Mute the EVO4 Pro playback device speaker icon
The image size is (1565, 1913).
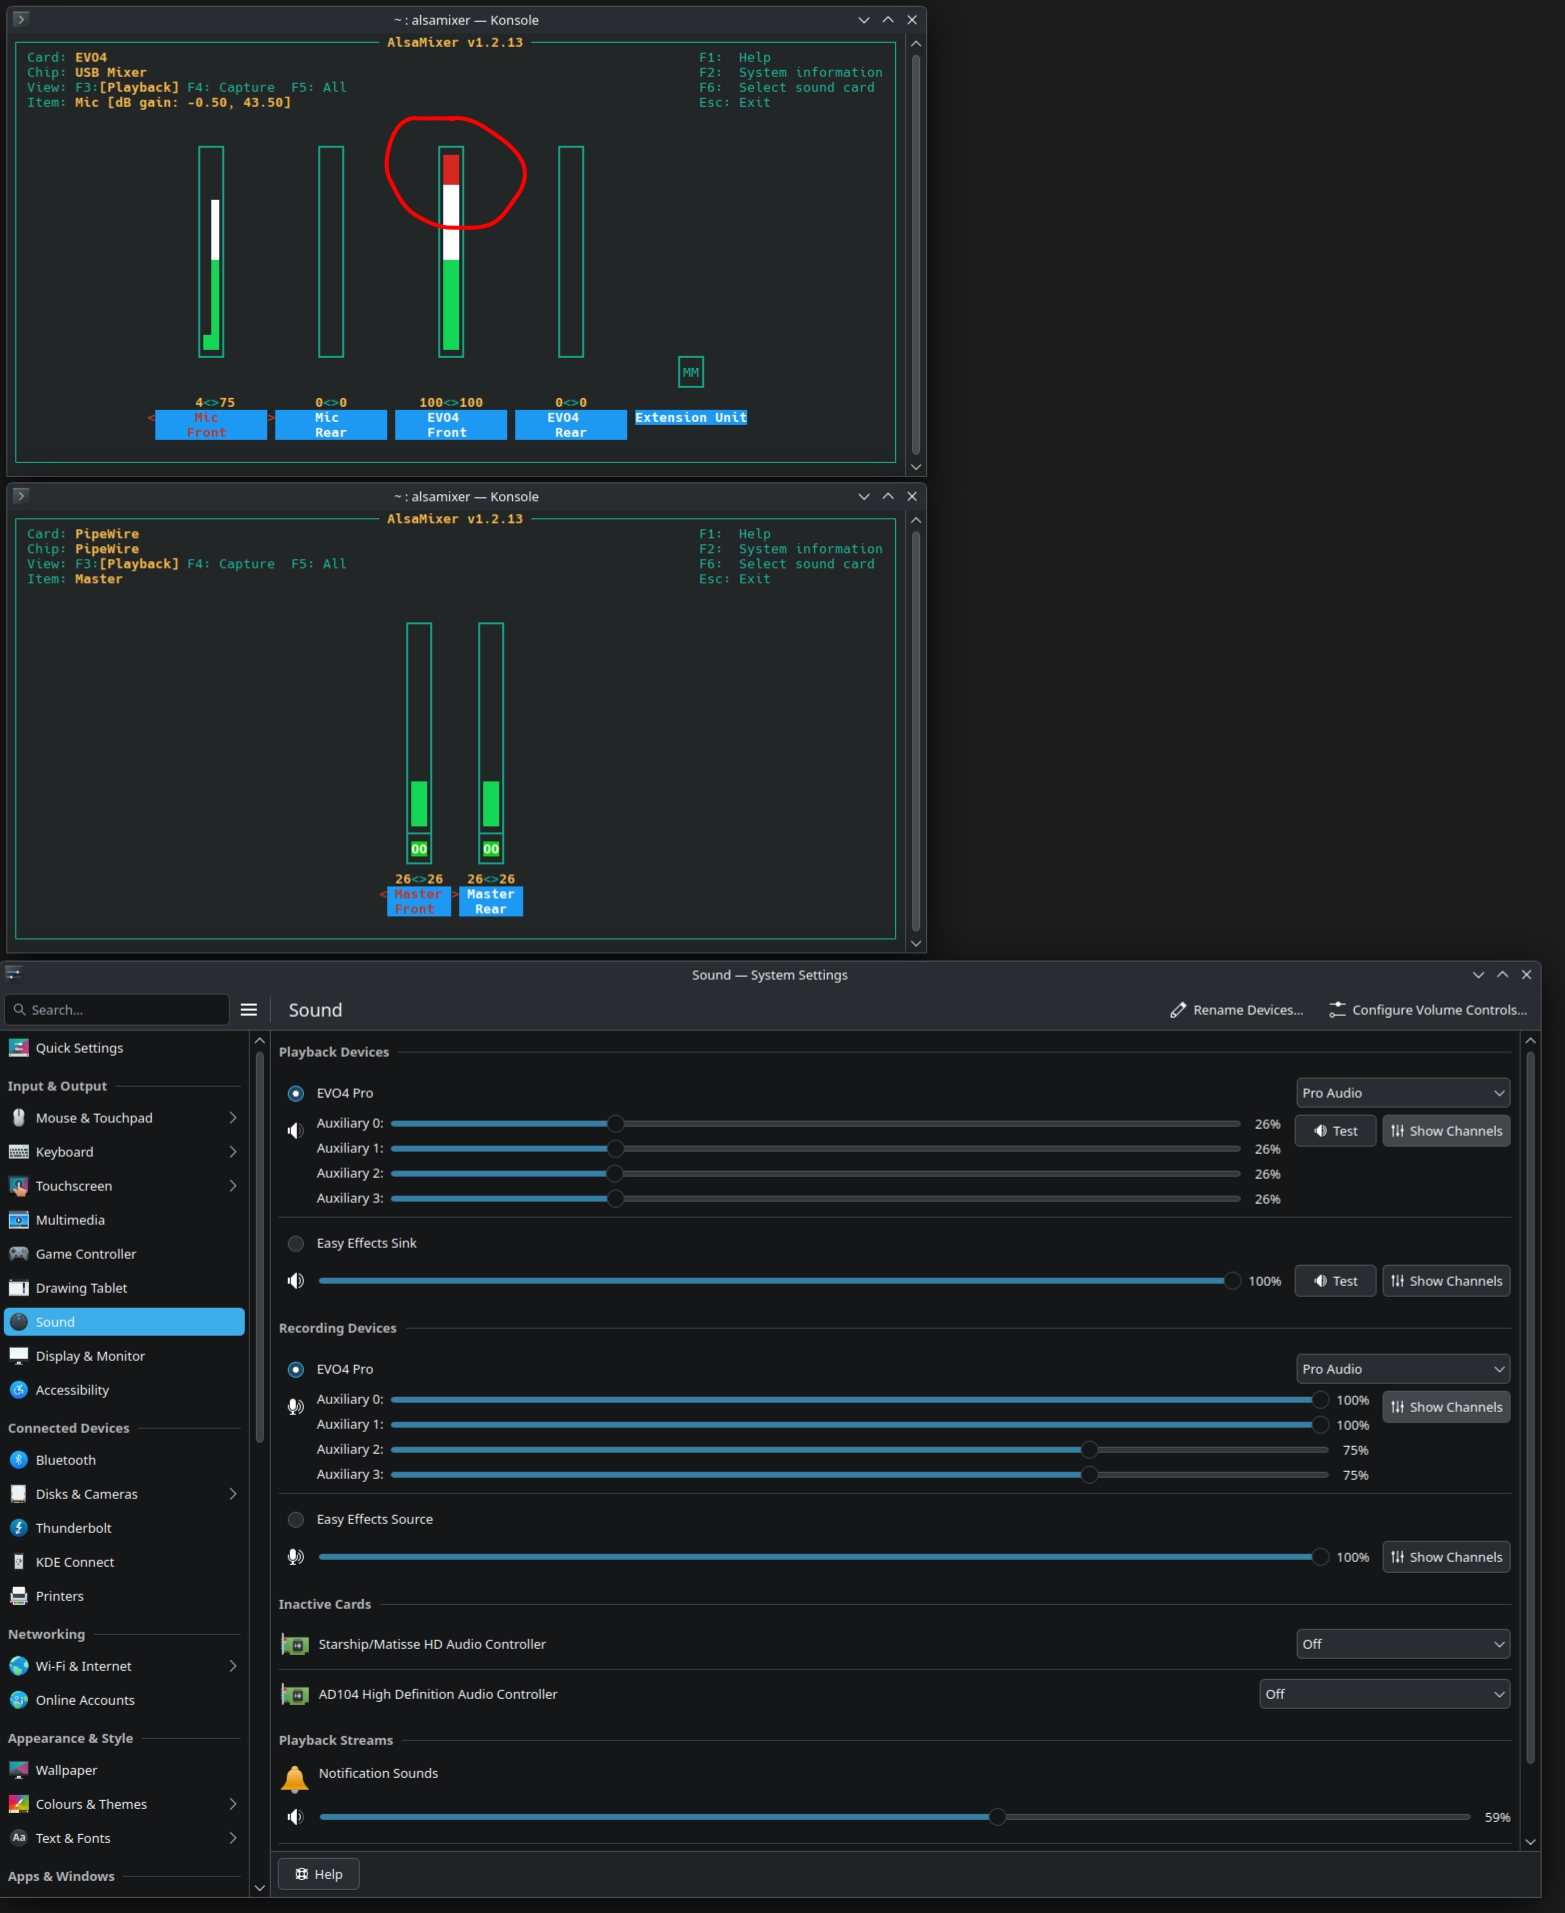tap(295, 1130)
